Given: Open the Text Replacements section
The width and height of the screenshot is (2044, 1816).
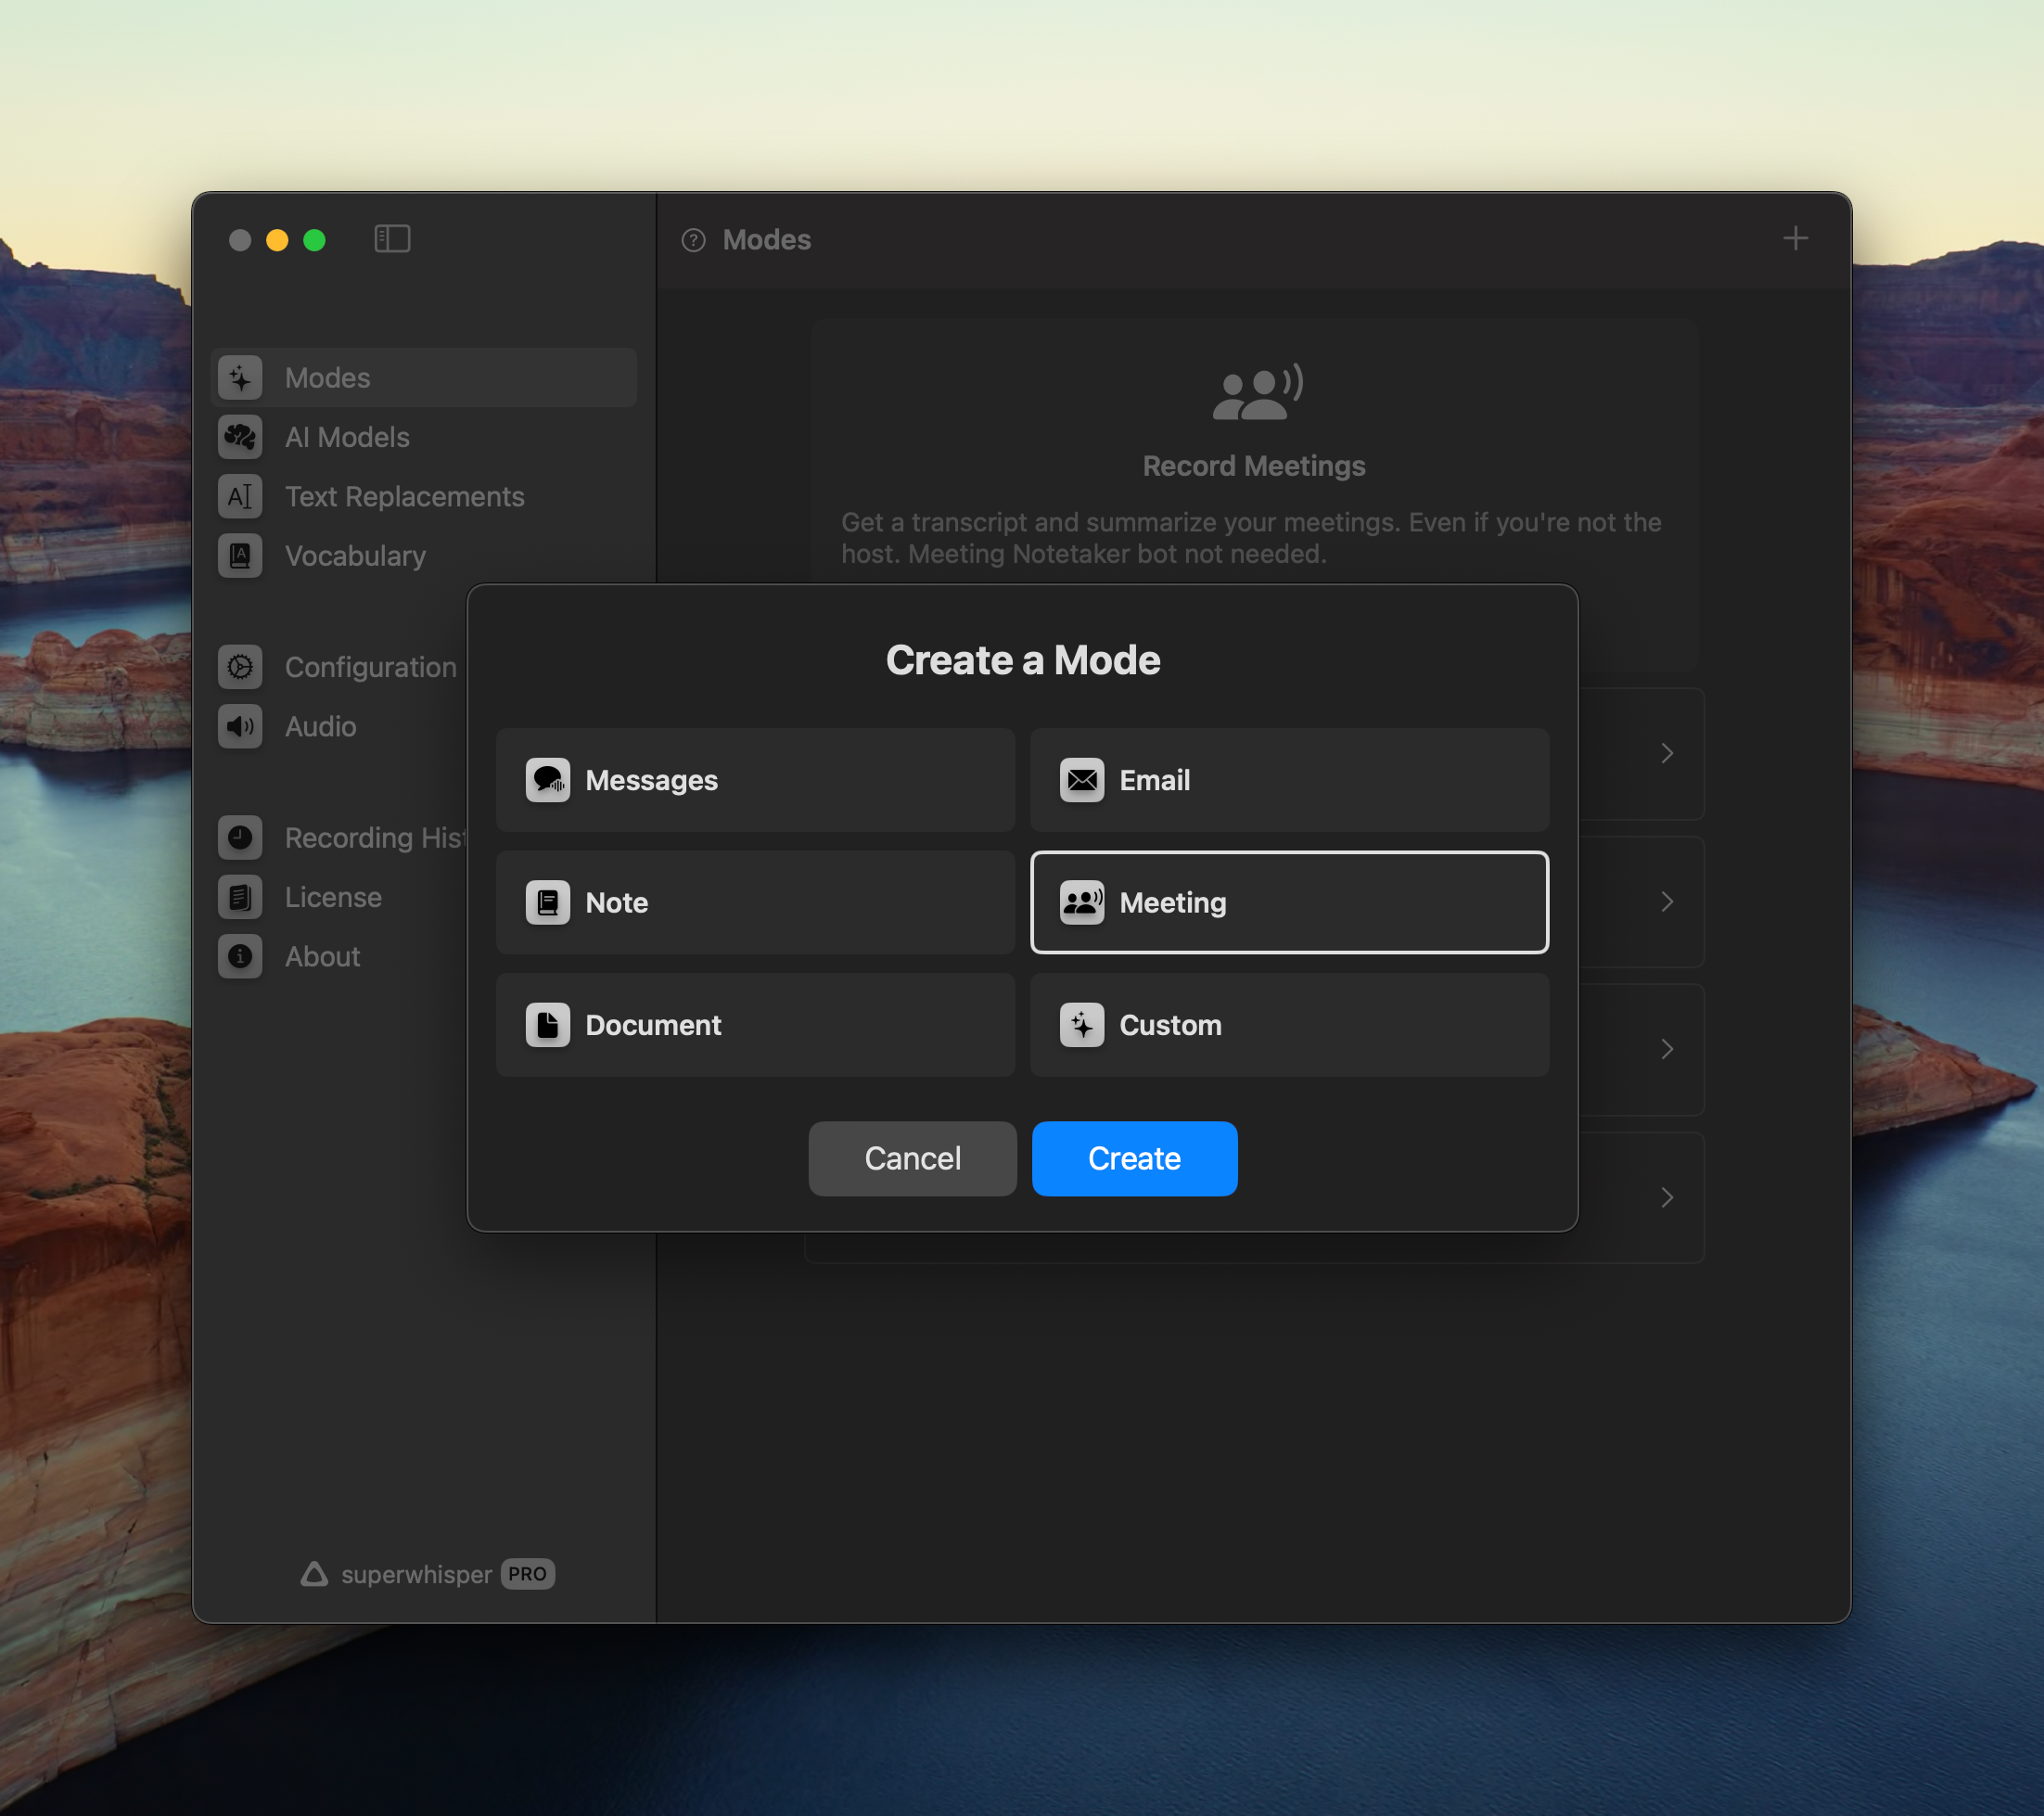Looking at the screenshot, I should (x=403, y=494).
